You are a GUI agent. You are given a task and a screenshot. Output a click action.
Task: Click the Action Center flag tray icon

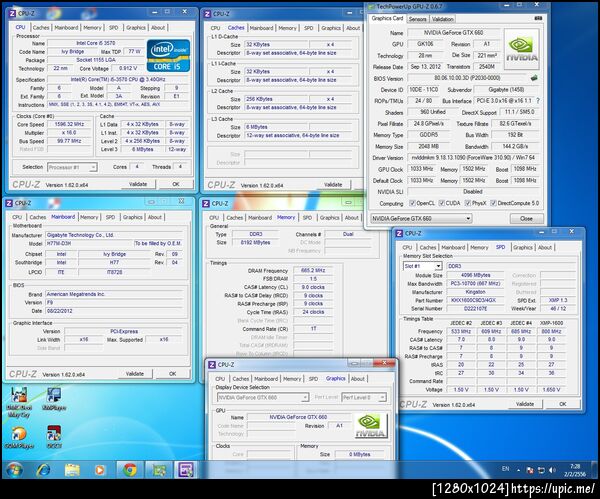click(530, 470)
